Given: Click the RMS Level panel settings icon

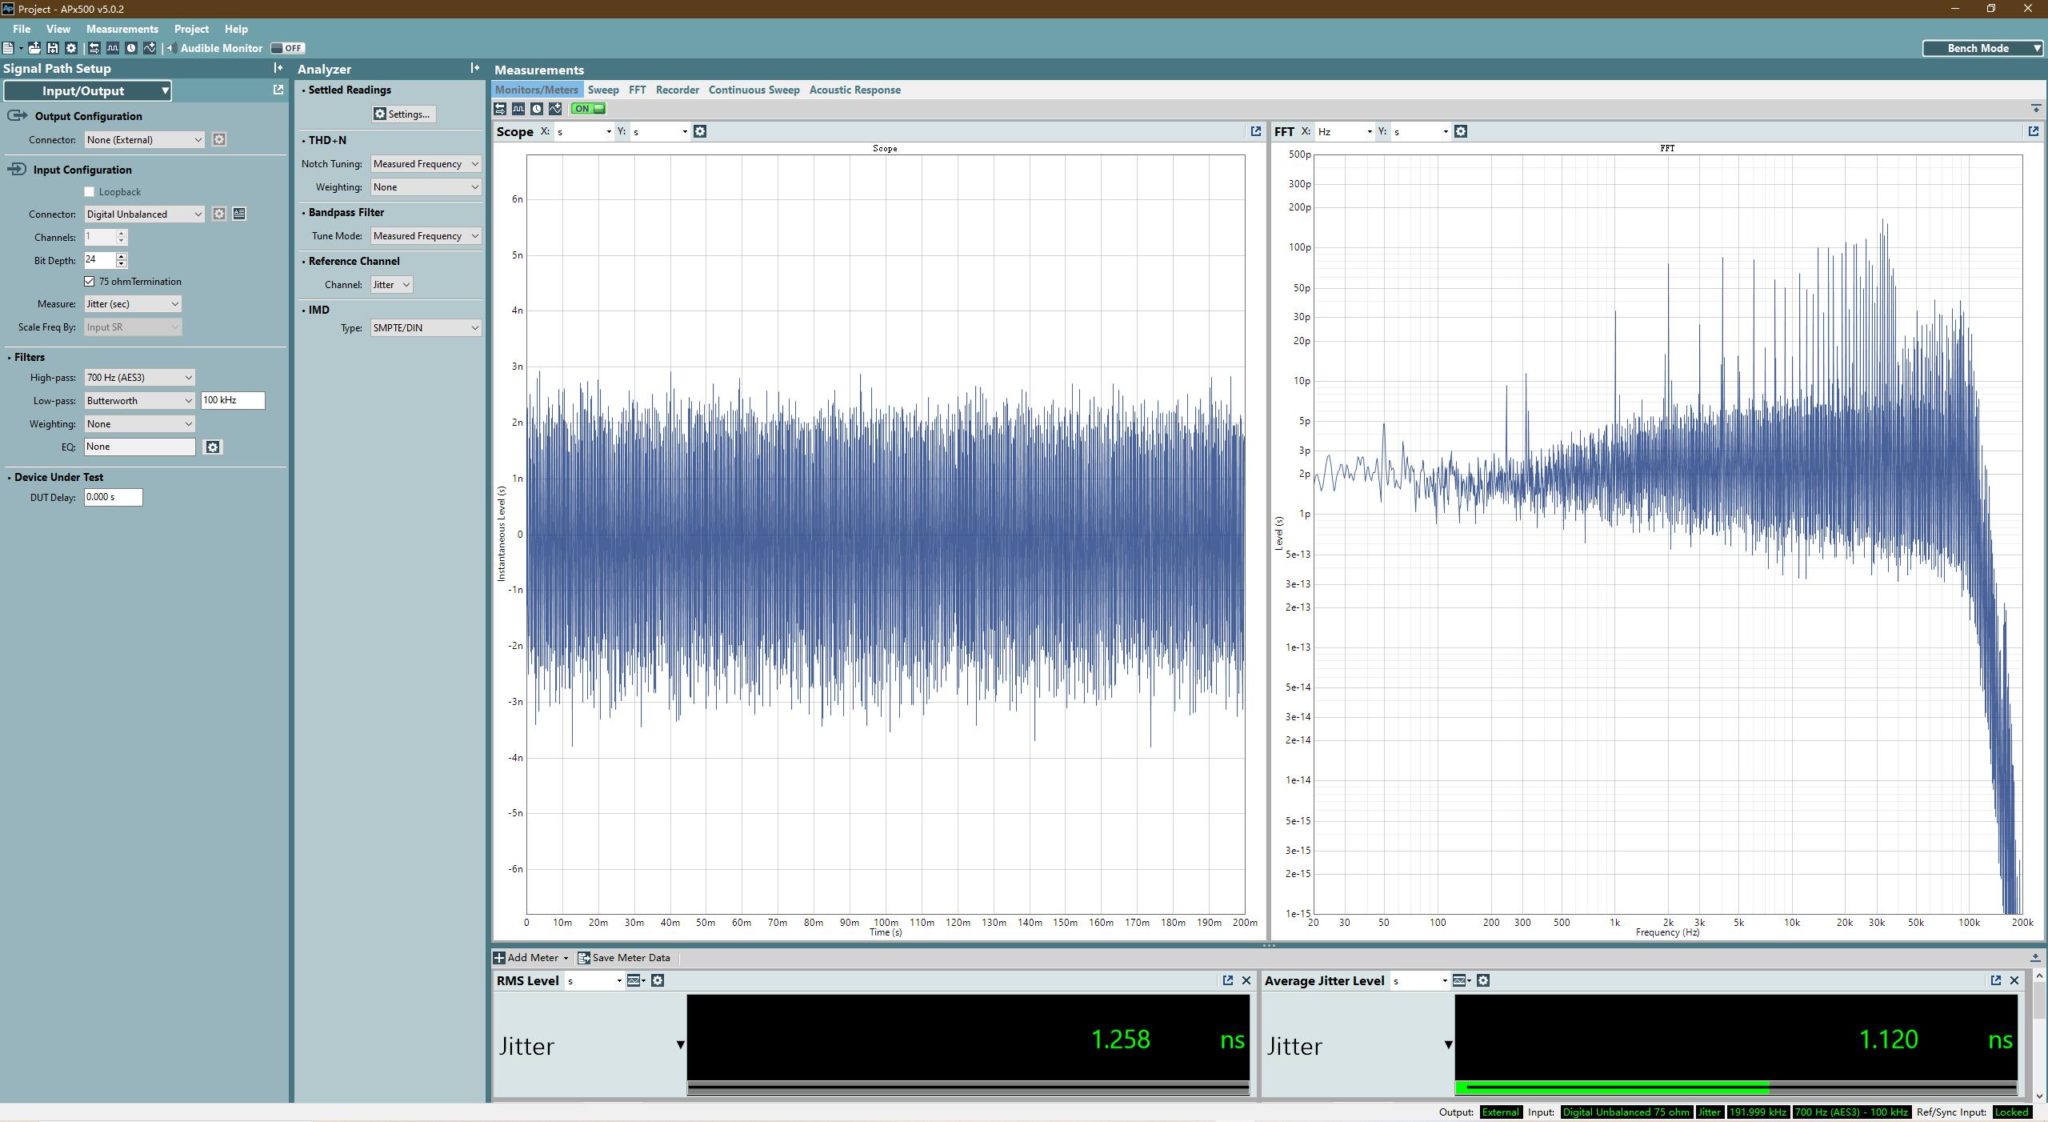Looking at the screenshot, I should tap(657, 980).
